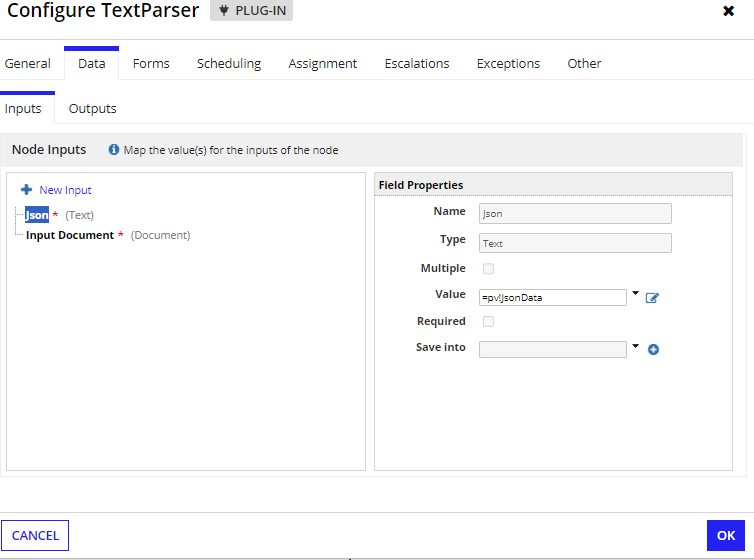Select the Json input in the tree
The width and height of the screenshot is (754, 560).
coord(37,215)
